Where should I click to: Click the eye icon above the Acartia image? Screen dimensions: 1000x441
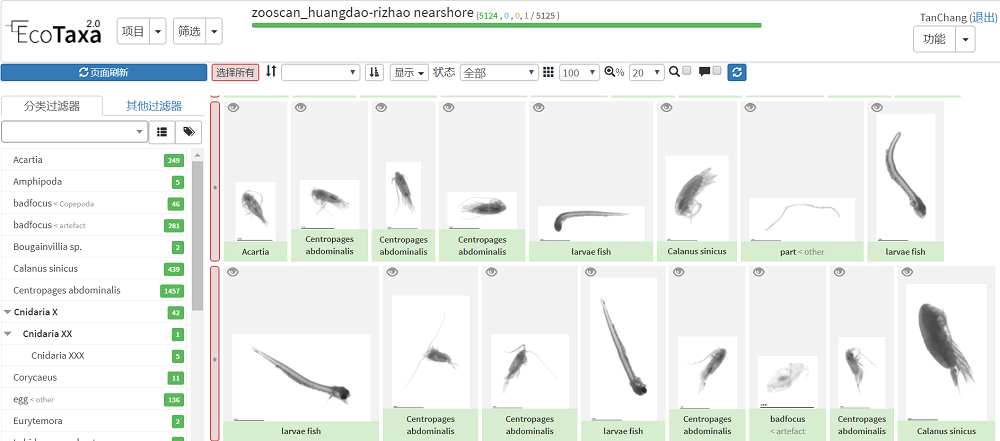(x=233, y=108)
